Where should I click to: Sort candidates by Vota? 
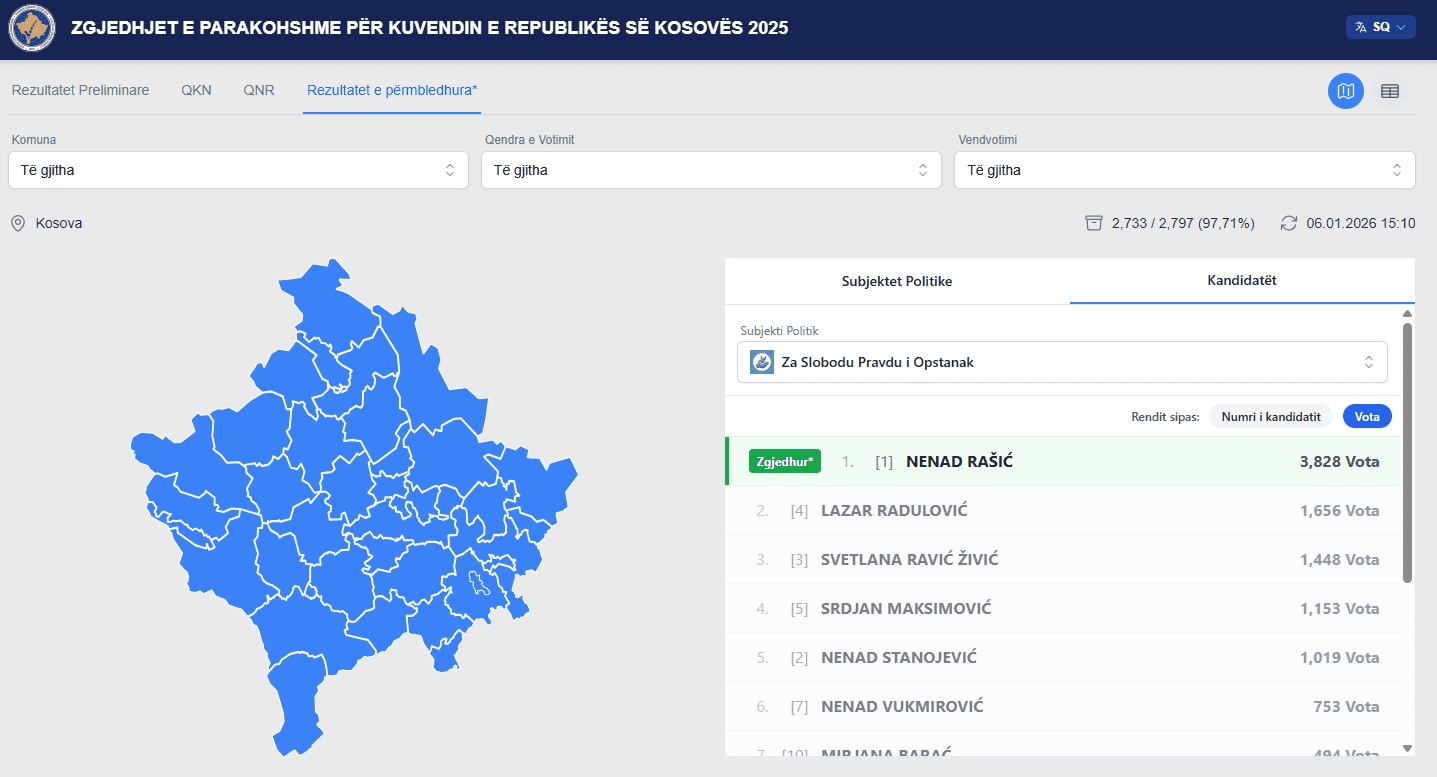[1366, 417]
